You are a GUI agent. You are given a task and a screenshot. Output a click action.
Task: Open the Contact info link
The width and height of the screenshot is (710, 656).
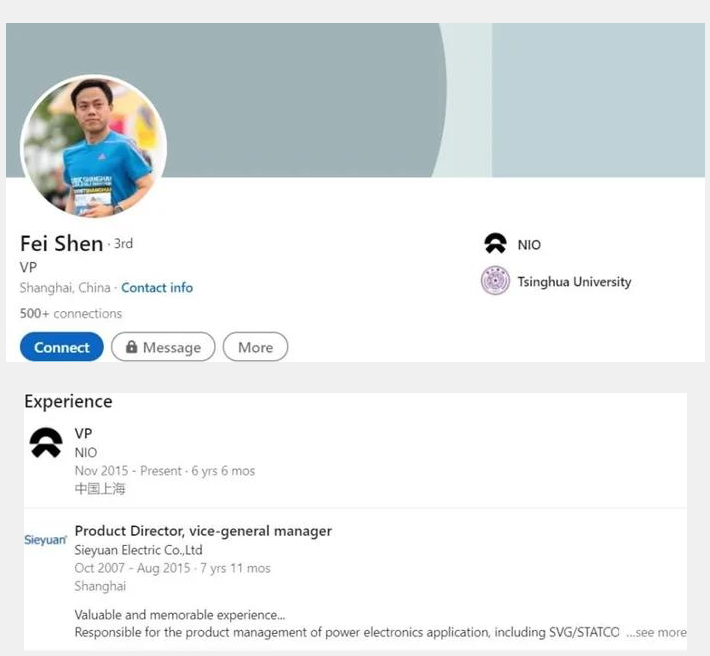tap(157, 288)
